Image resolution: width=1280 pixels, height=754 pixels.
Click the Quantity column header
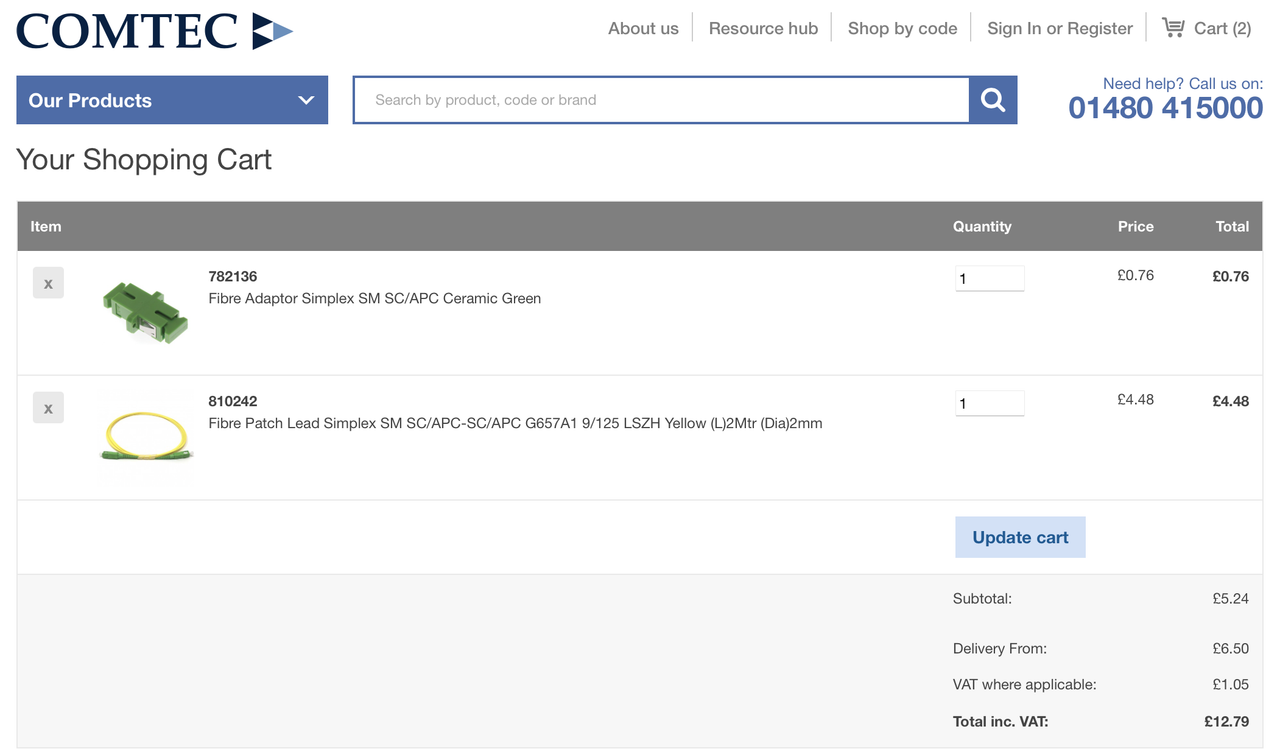[982, 226]
